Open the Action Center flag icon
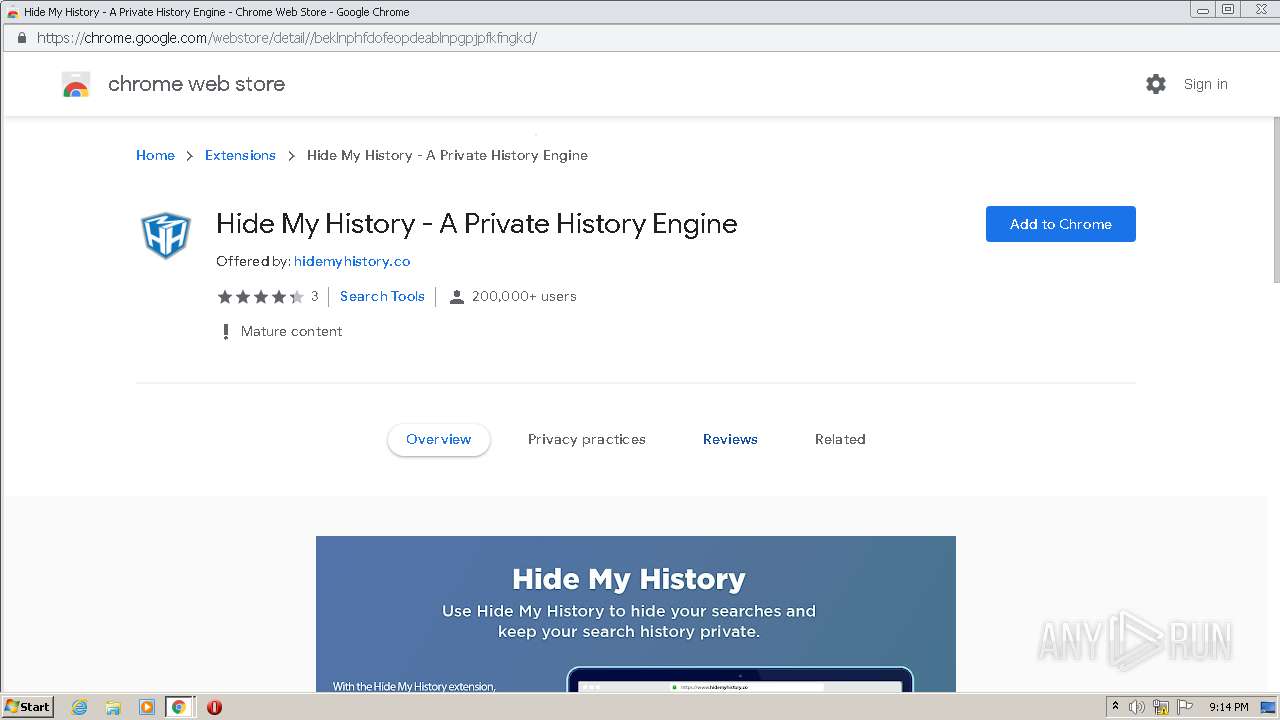The width and height of the screenshot is (1280, 720). point(1185,707)
